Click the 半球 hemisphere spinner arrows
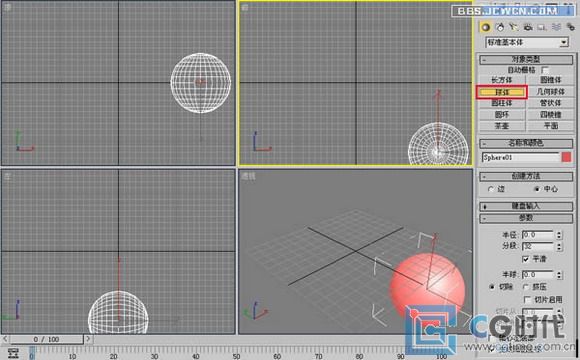 (559, 275)
